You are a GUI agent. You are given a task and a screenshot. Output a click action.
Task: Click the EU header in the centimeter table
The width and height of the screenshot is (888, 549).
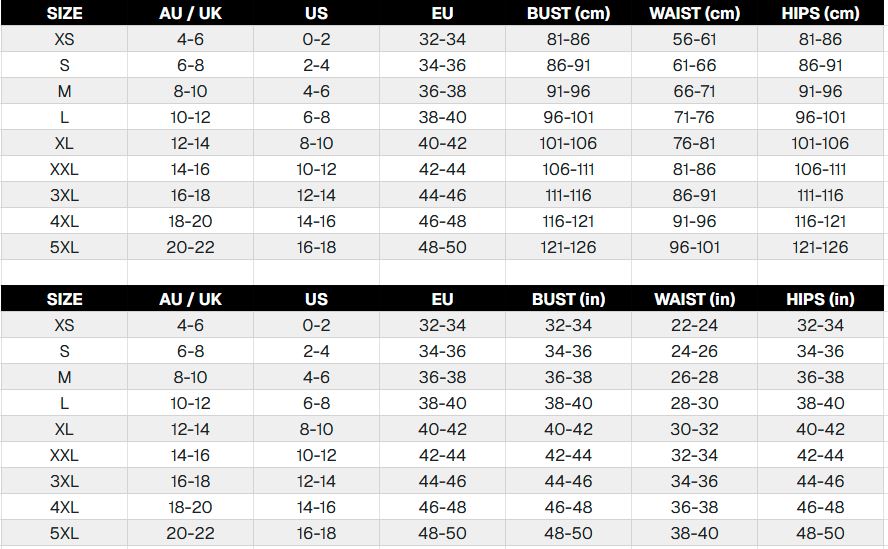(x=442, y=14)
